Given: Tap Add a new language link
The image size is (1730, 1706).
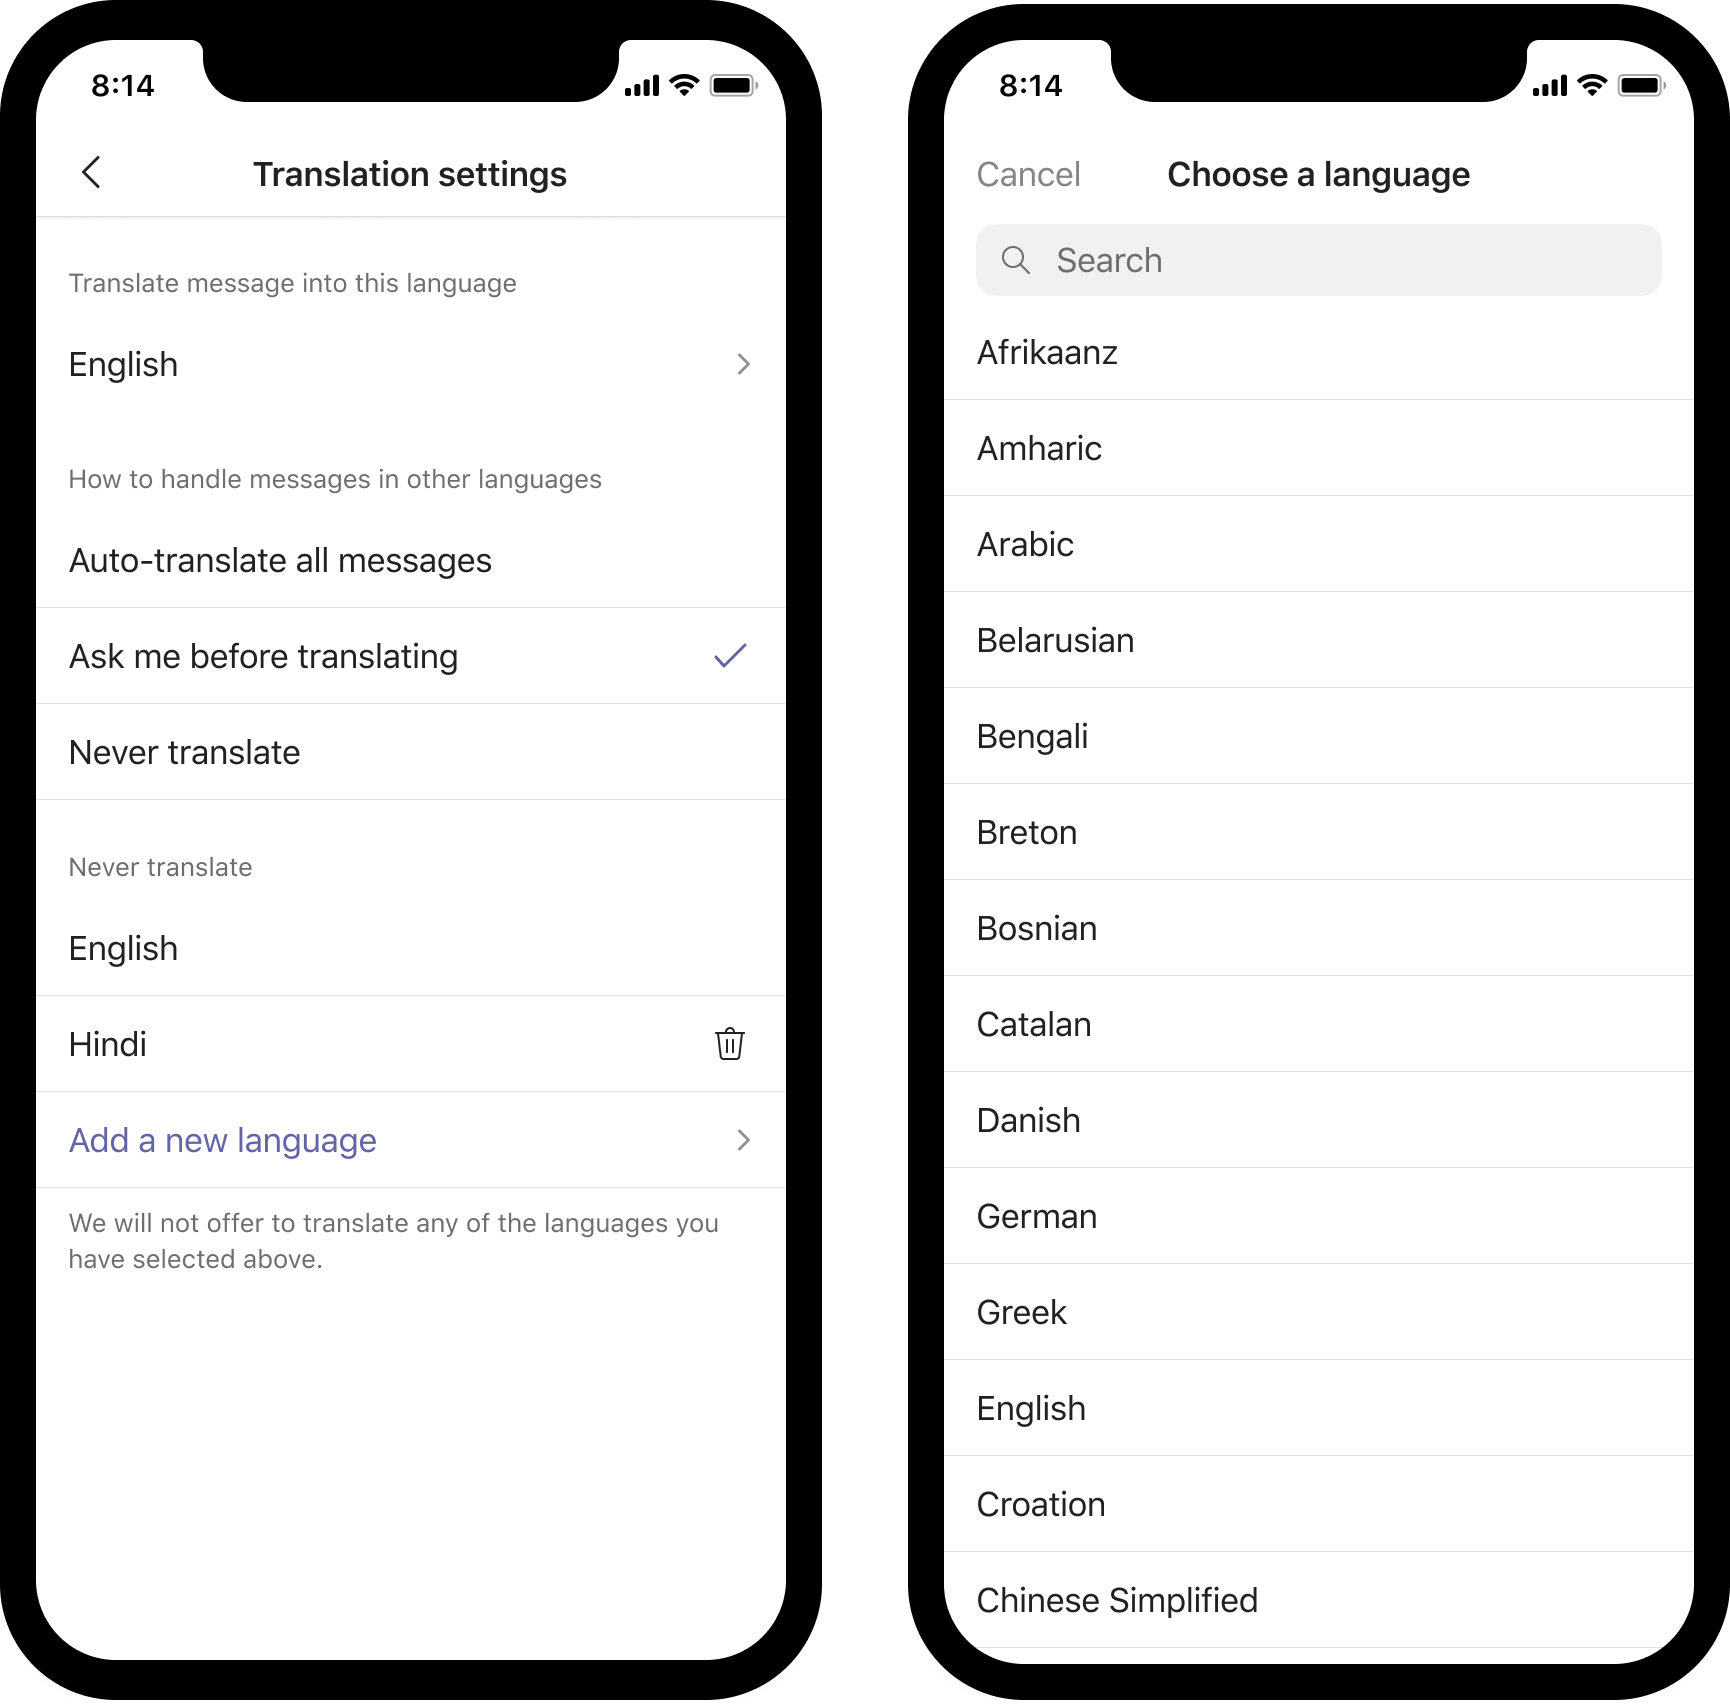Looking at the screenshot, I should point(223,1140).
